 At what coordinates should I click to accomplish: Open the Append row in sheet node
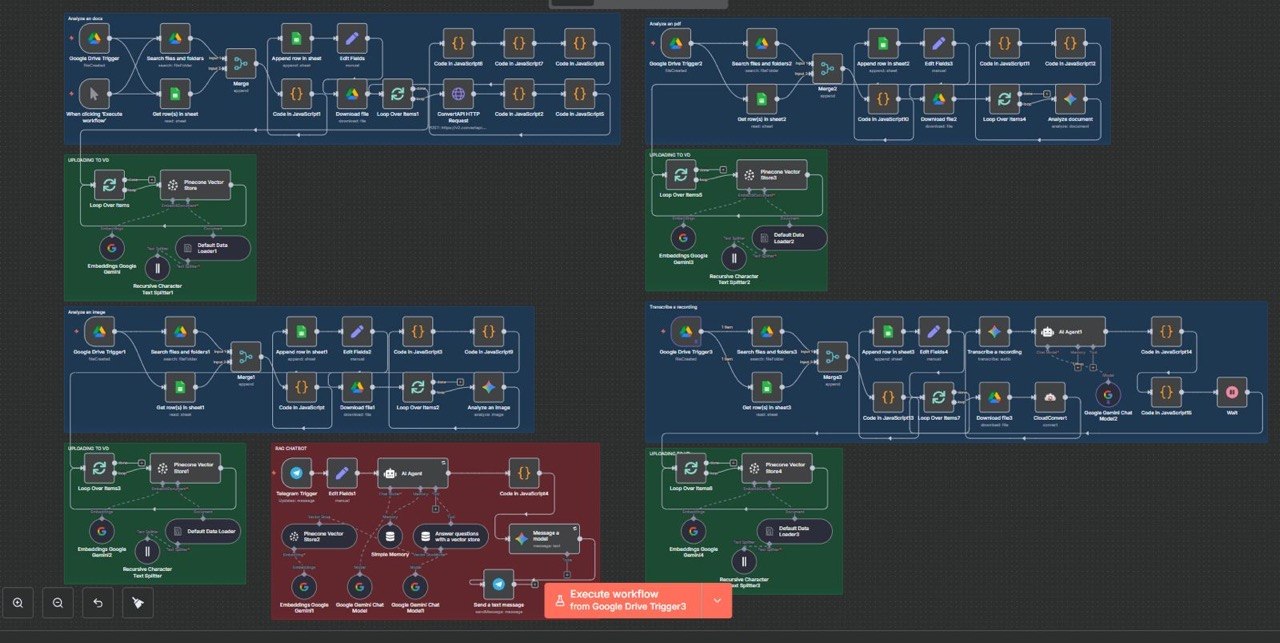pos(296,40)
